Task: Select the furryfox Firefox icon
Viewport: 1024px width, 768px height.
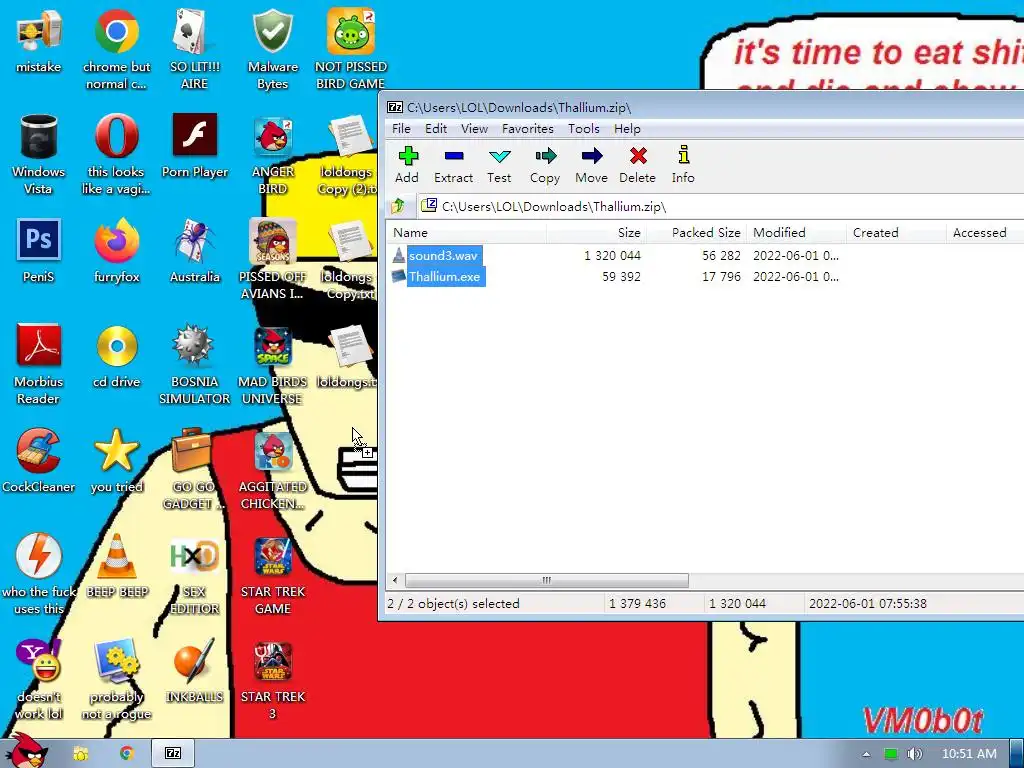Action: pos(116,251)
